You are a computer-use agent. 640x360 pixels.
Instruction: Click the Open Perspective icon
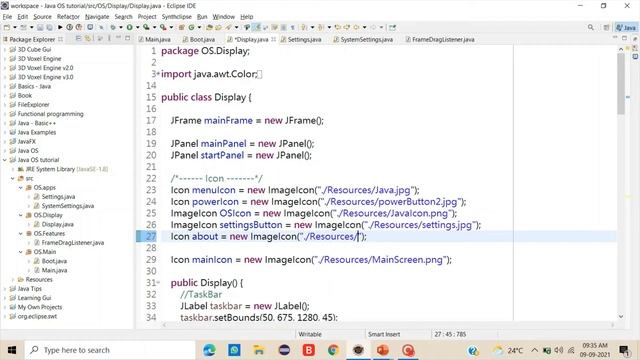coord(606,27)
